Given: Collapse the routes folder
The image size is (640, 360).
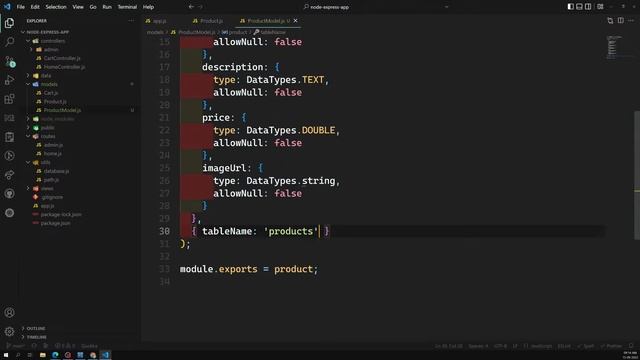Looking at the screenshot, I should point(48,136).
